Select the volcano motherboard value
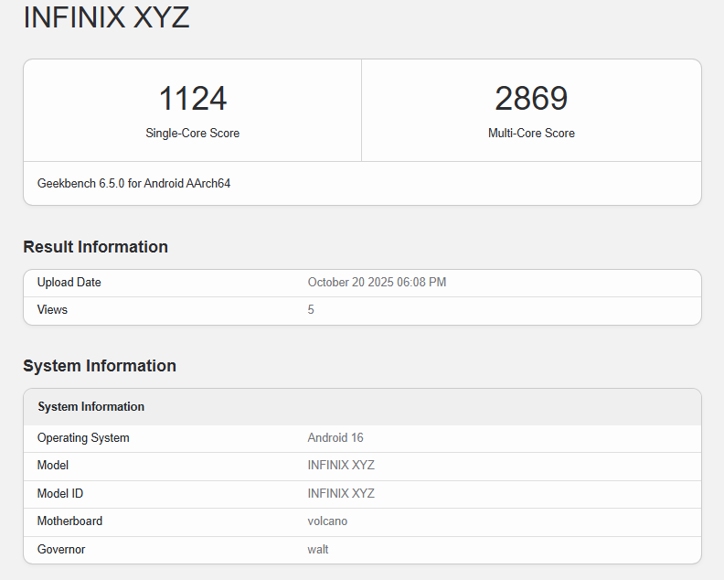This screenshot has height=580, width=724. pyautogui.click(x=327, y=521)
